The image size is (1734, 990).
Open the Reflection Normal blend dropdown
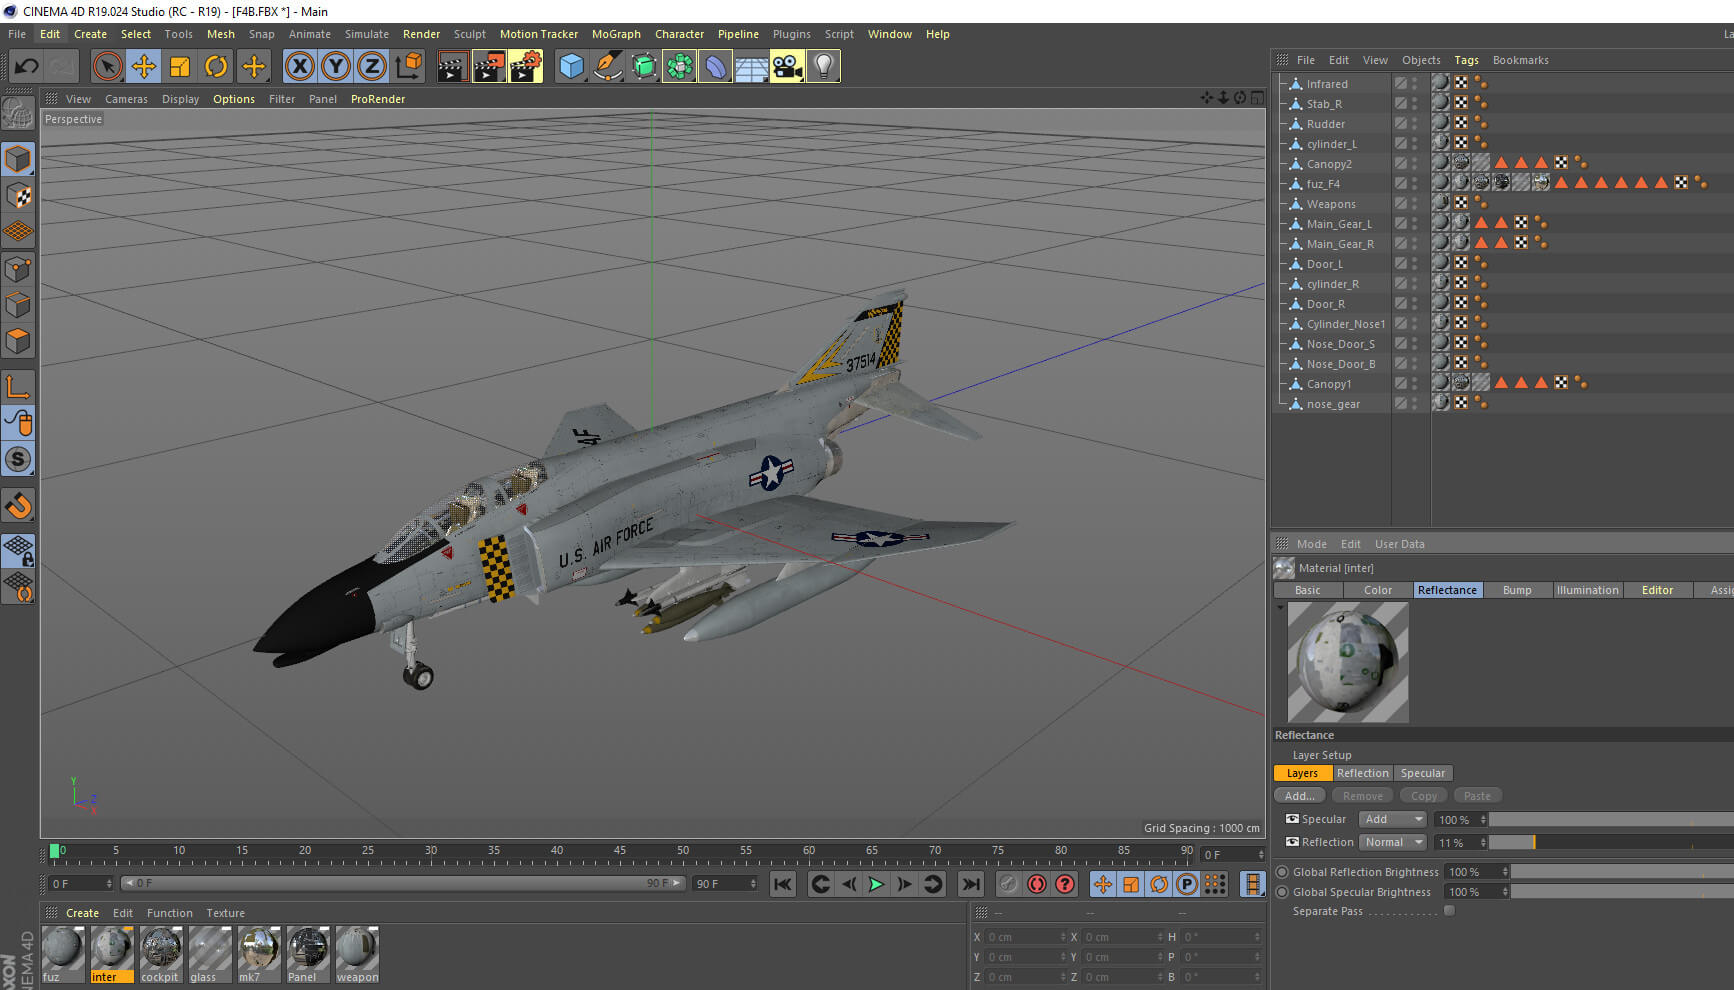1393,842
